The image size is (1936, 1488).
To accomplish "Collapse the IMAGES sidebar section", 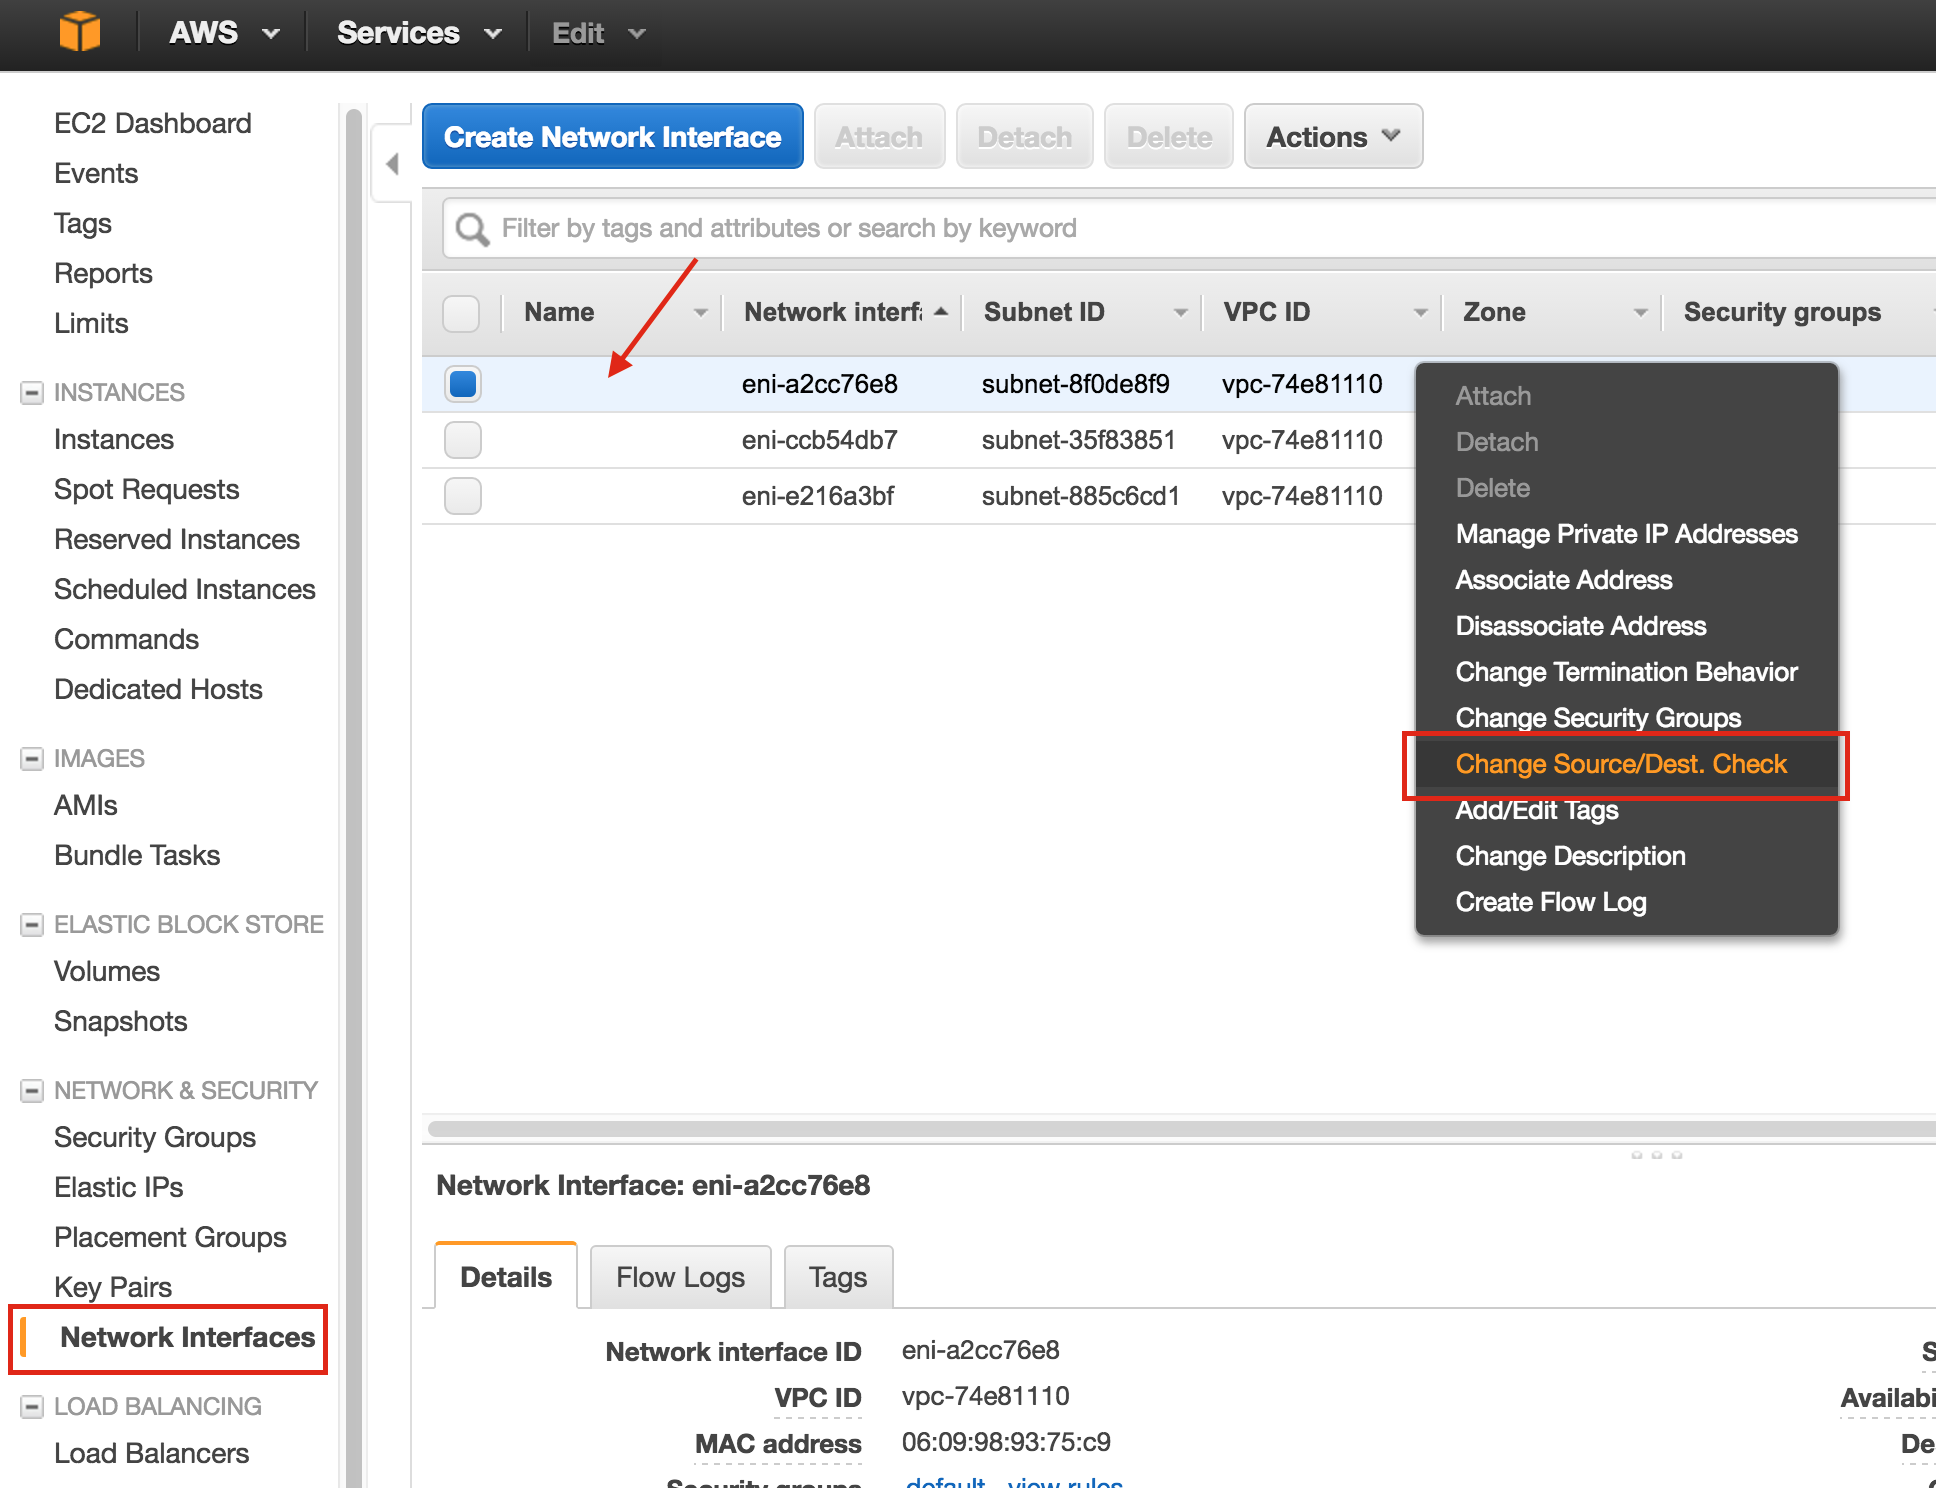I will (32, 758).
